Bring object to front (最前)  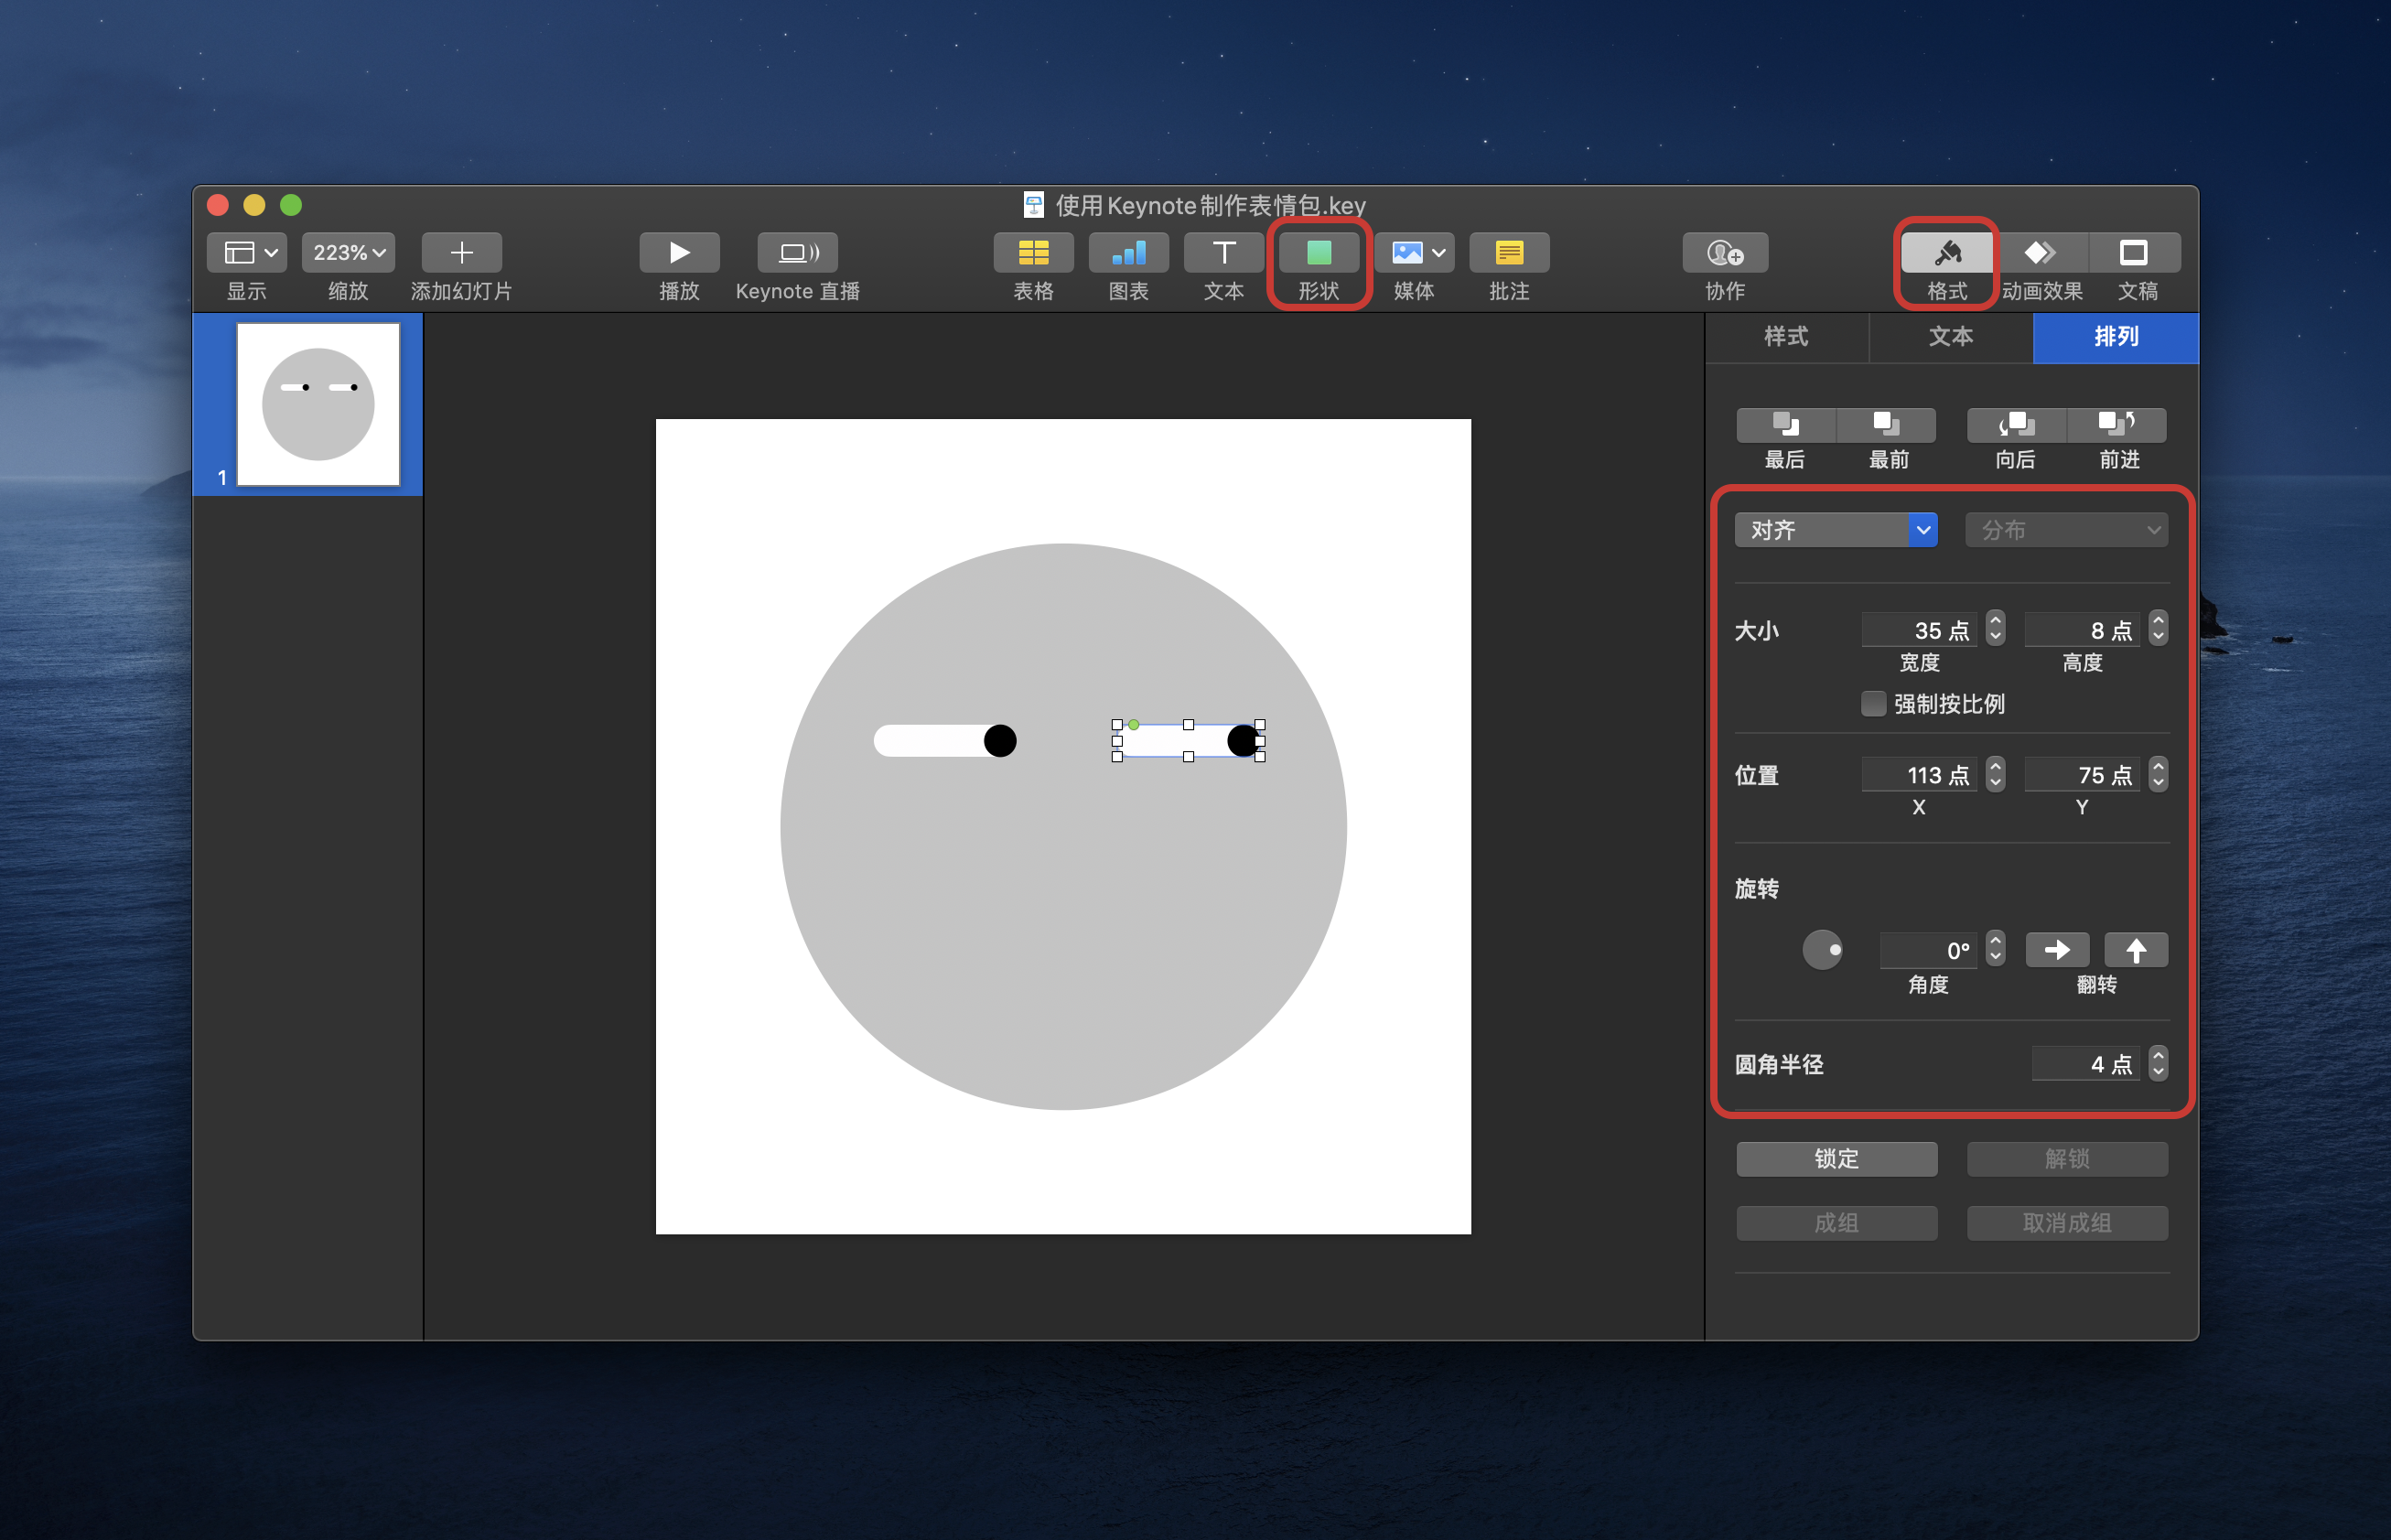[1887, 425]
